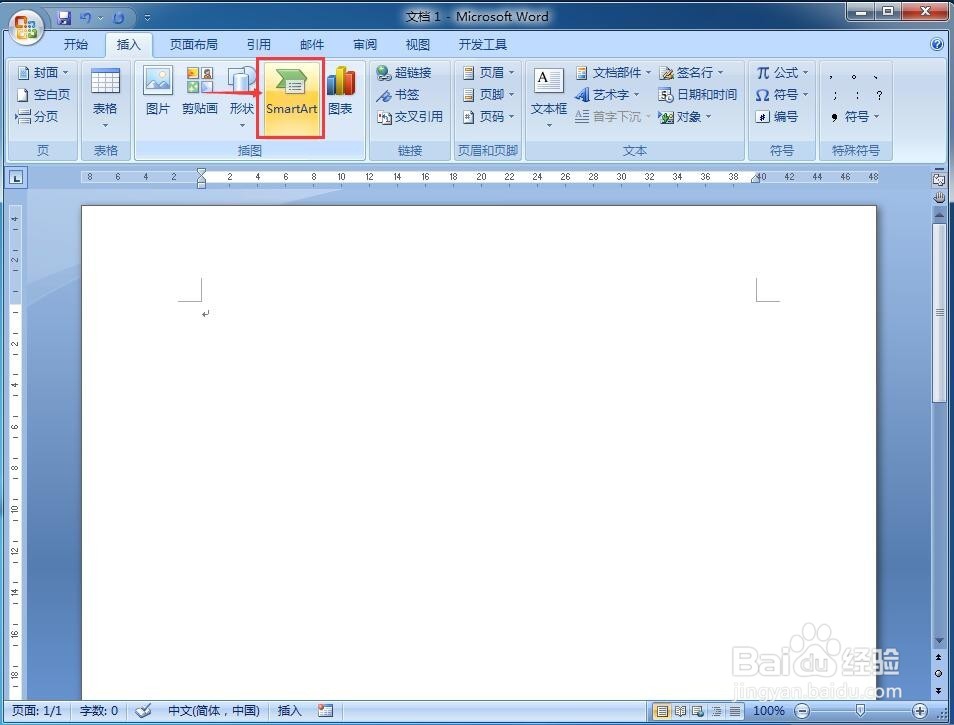Switch to print layout view
This screenshot has width=954, height=725.
pyautogui.click(x=661, y=710)
